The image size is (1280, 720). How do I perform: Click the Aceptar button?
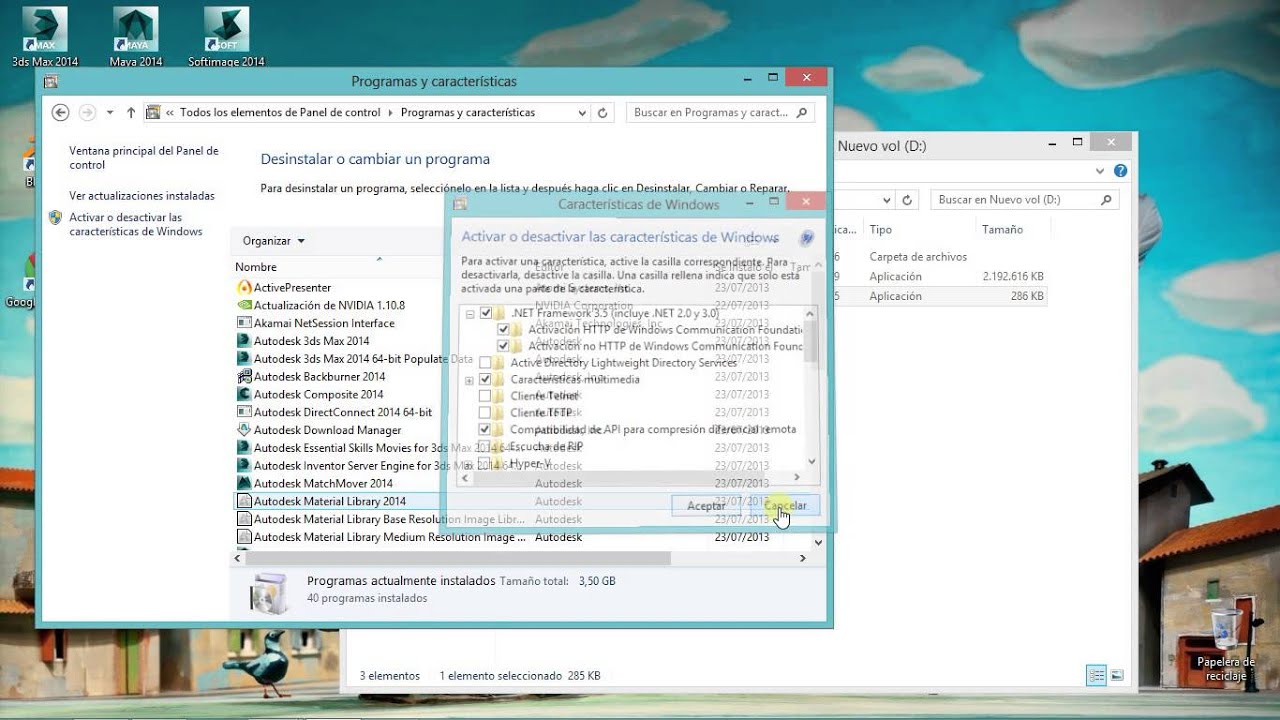tap(706, 506)
